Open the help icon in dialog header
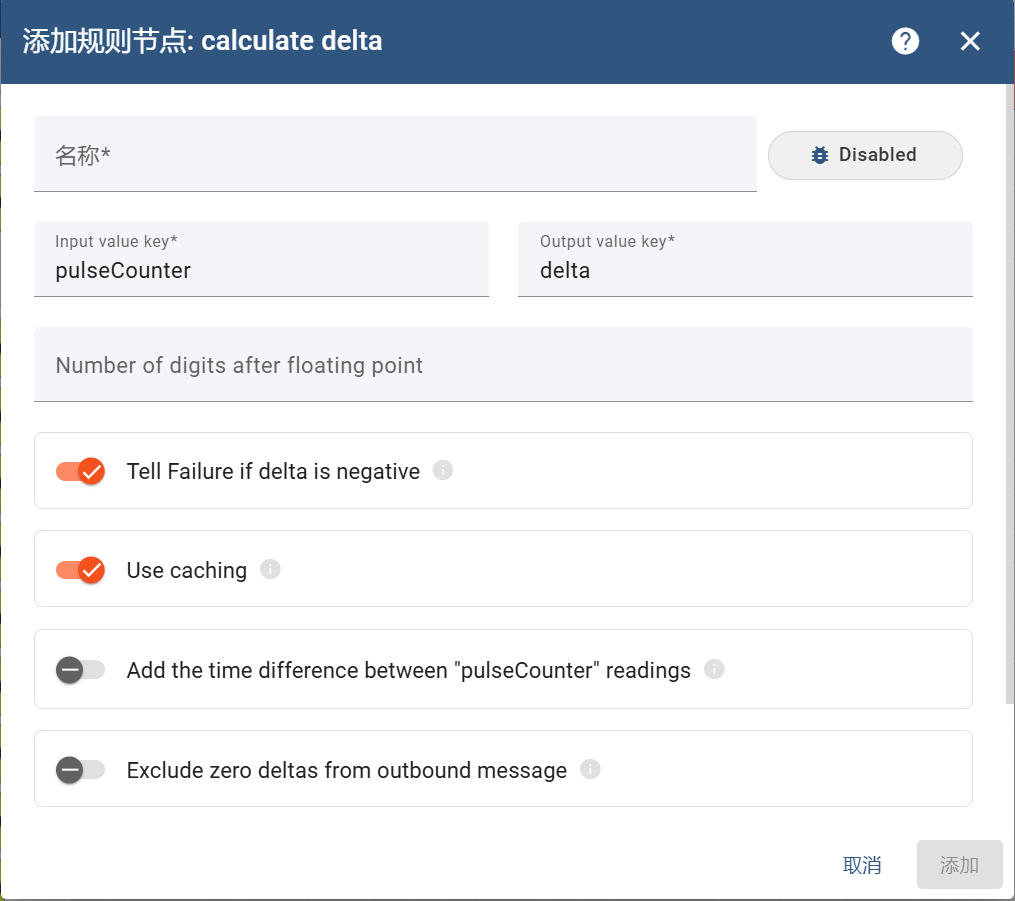1015x901 pixels. coord(905,41)
